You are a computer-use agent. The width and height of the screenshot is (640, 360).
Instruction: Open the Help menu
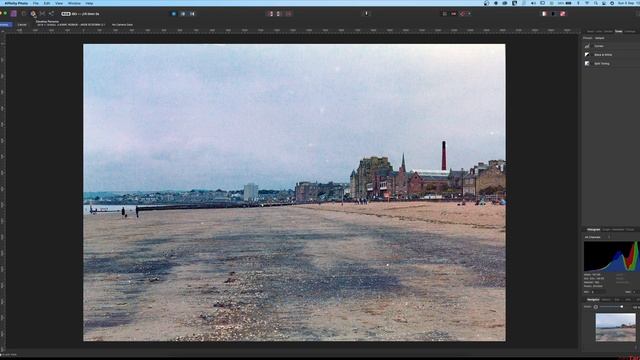89,3
